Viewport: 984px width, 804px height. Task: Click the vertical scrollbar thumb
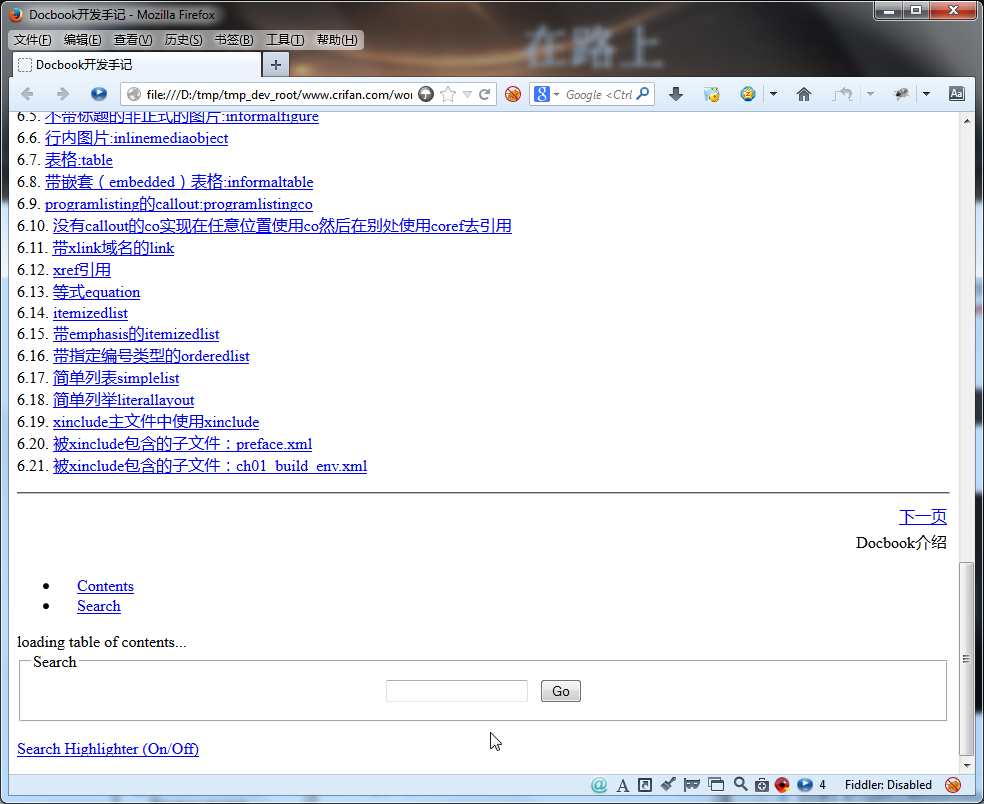click(966, 659)
